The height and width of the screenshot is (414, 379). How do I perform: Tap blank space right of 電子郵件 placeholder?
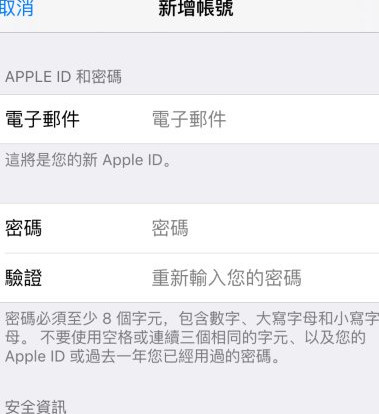click(x=302, y=119)
